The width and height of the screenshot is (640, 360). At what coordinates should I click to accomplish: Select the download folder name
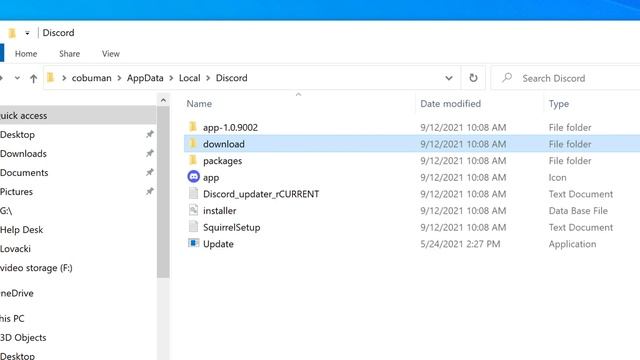[224, 144]
